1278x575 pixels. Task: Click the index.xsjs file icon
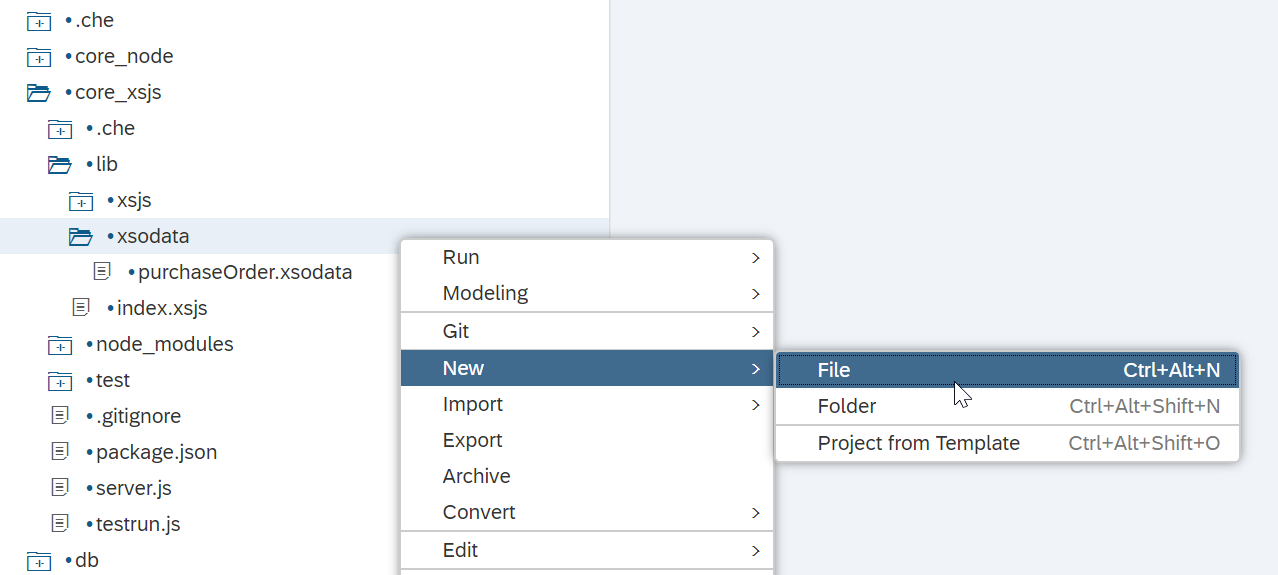81,308
